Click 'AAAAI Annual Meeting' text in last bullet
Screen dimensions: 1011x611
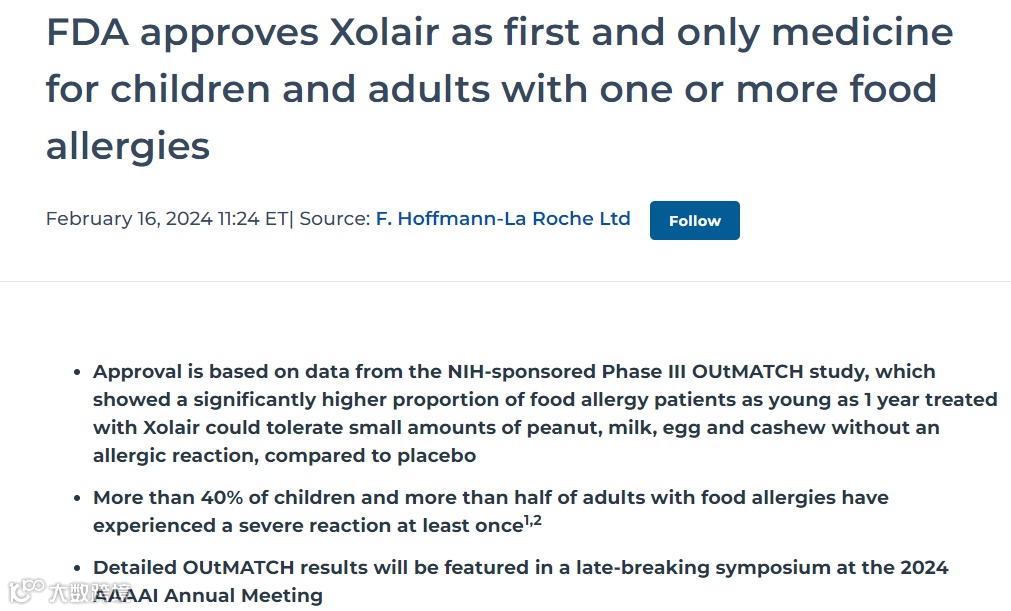[x=208, y=596]
